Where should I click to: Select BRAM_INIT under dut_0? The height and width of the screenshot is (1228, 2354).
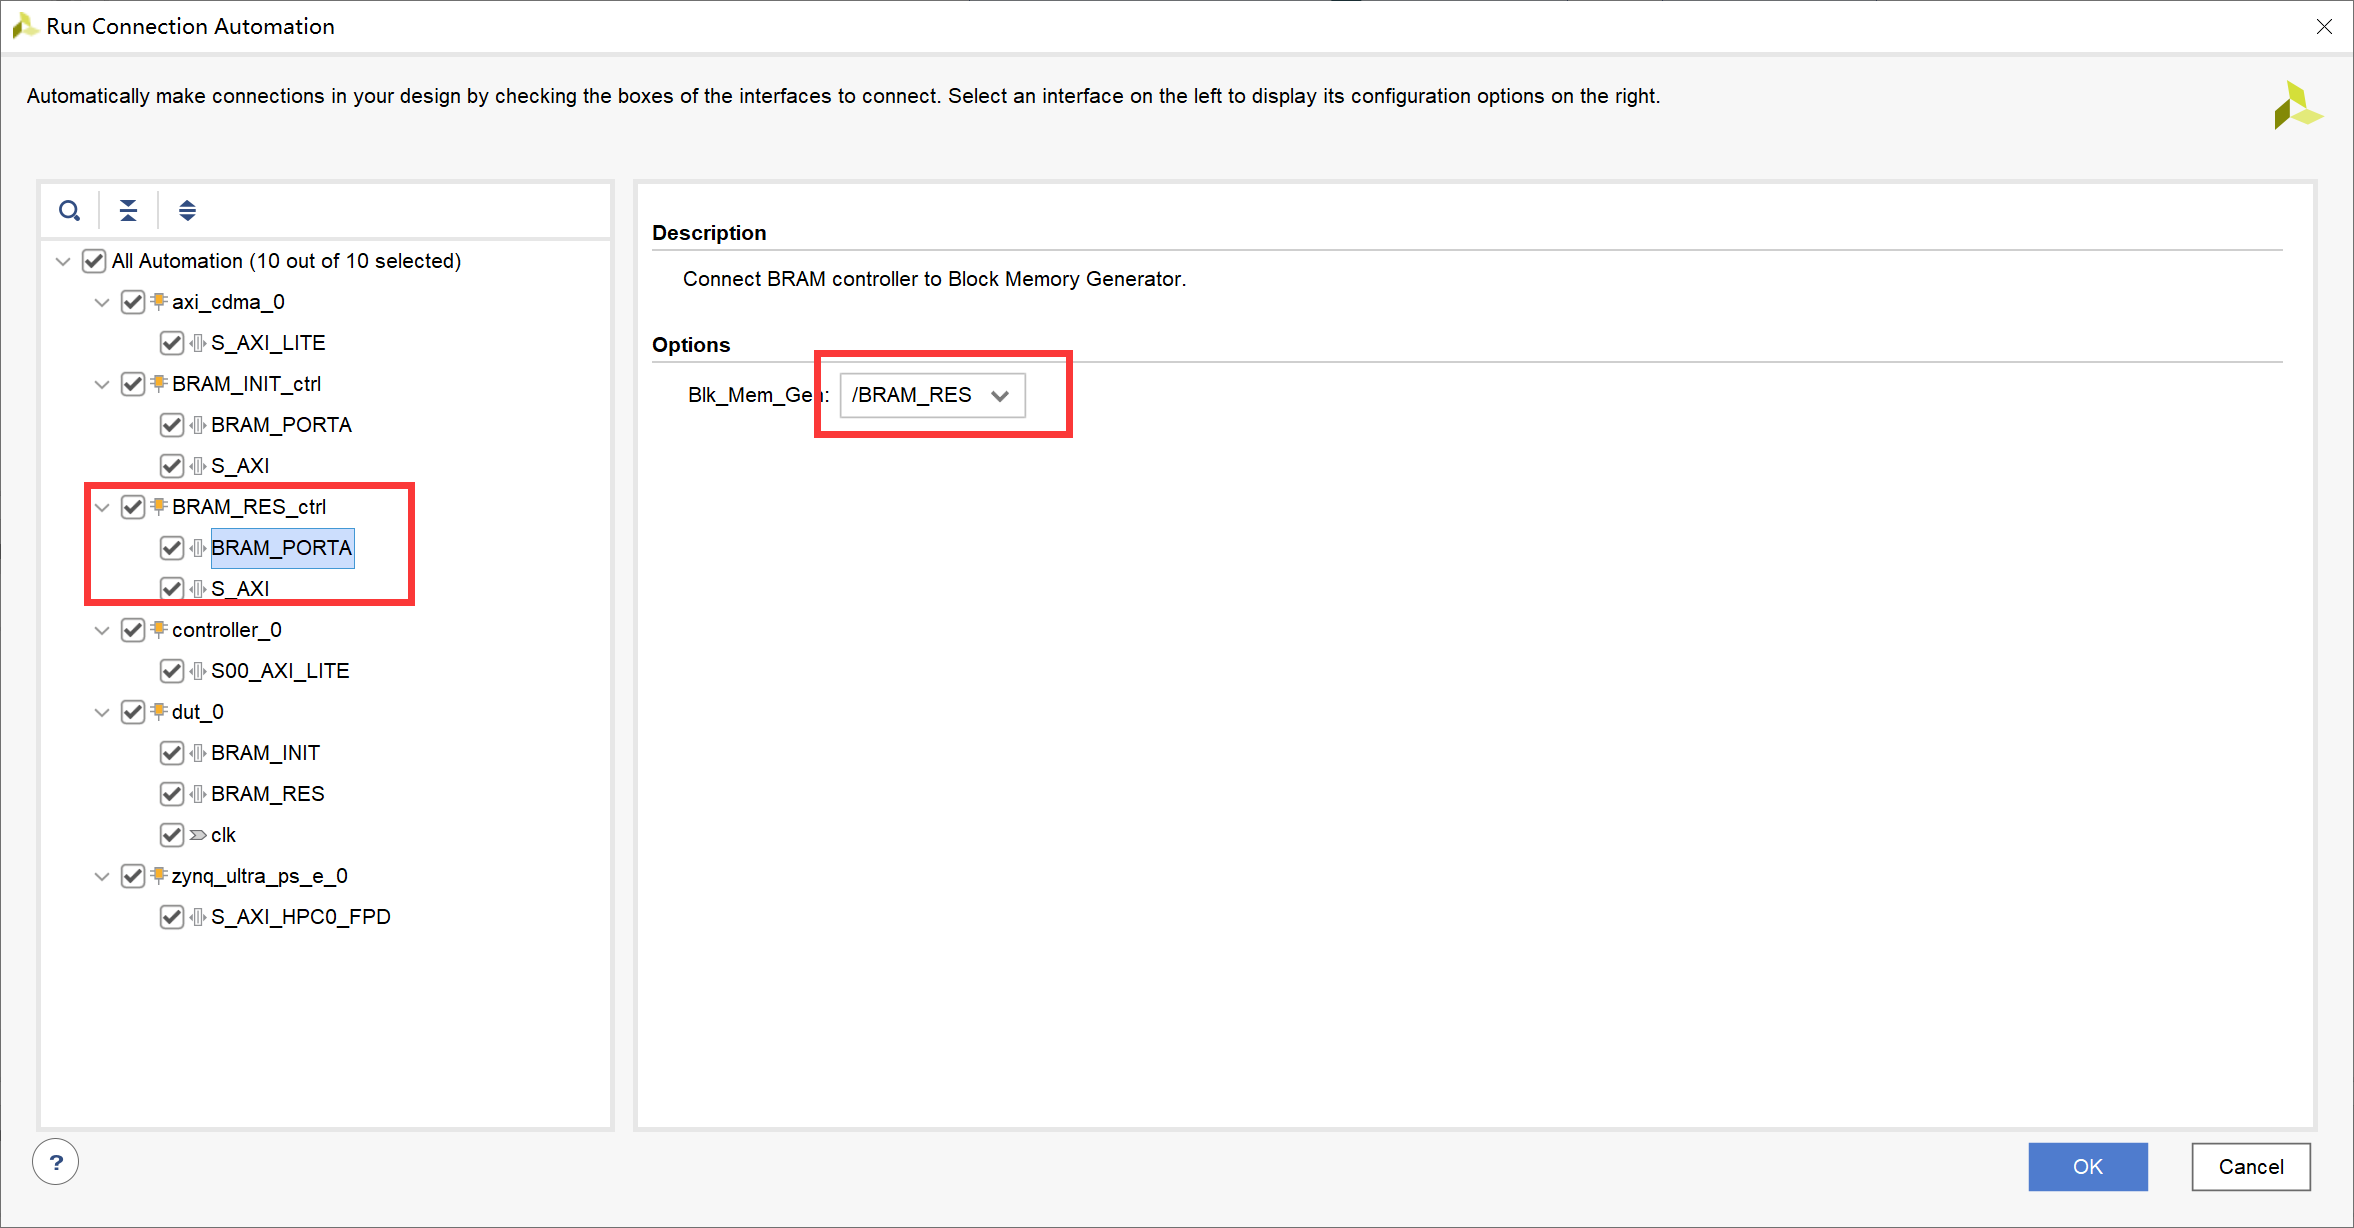(265, 753)
